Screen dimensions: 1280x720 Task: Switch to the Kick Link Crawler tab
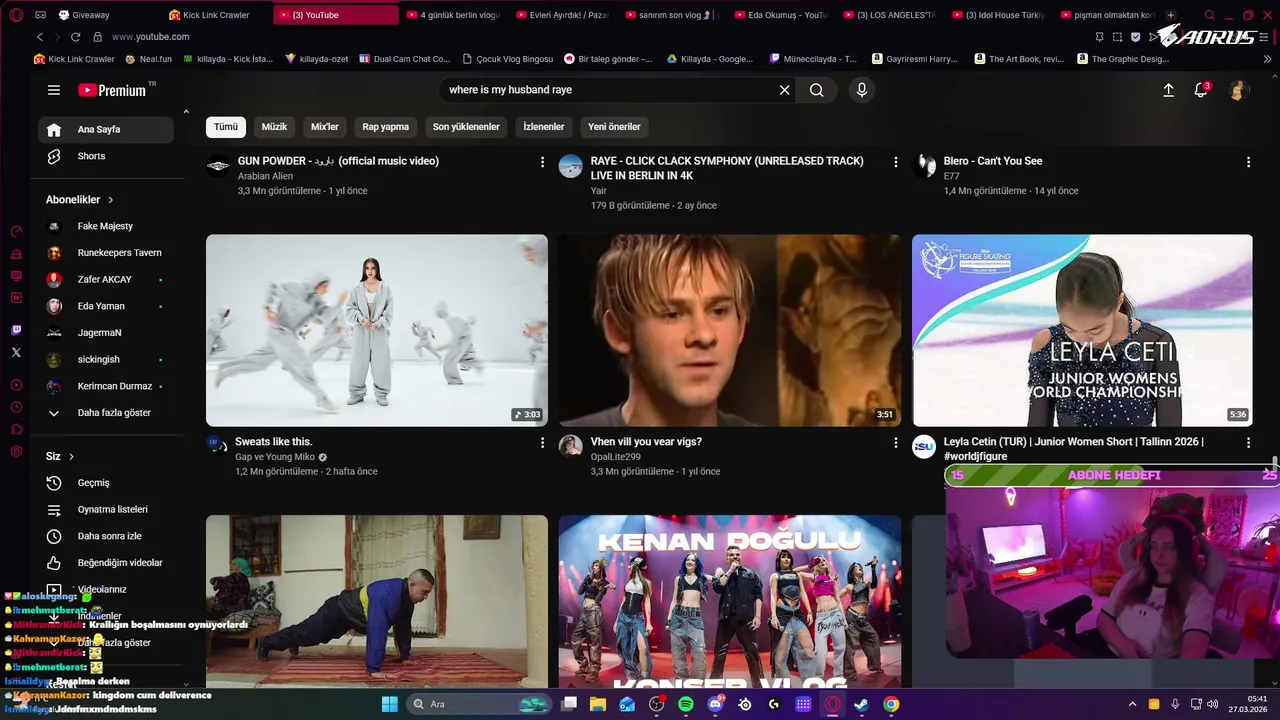[x=215, y=15]
